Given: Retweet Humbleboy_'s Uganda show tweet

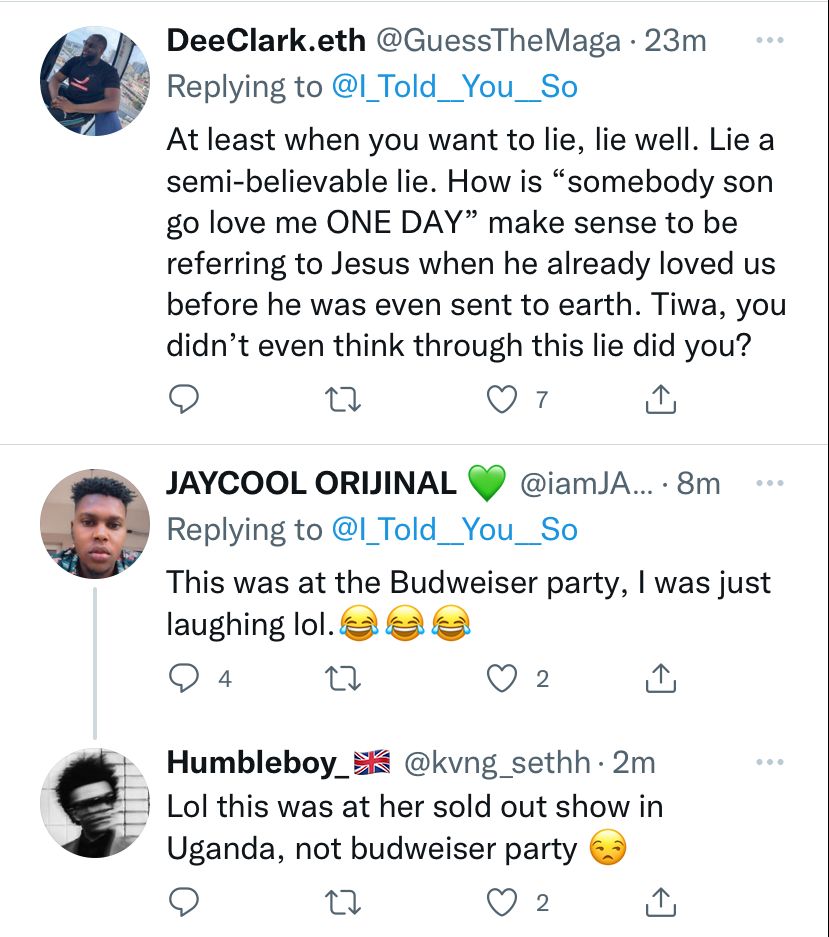Looking at the screenshot, I should [x=342, y=903].
